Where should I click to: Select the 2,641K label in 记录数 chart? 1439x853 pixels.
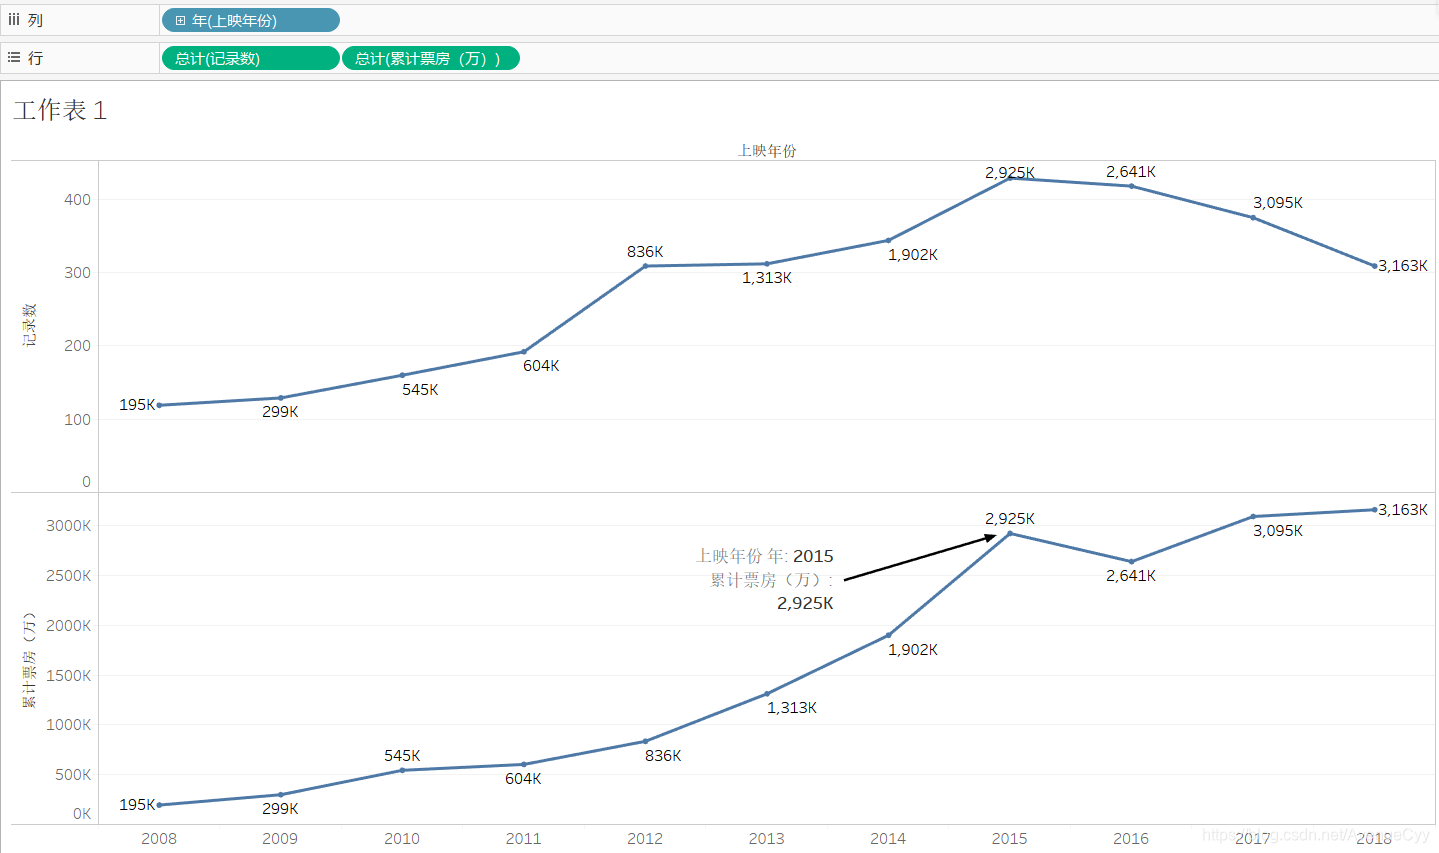click(x=1131, y=172)
